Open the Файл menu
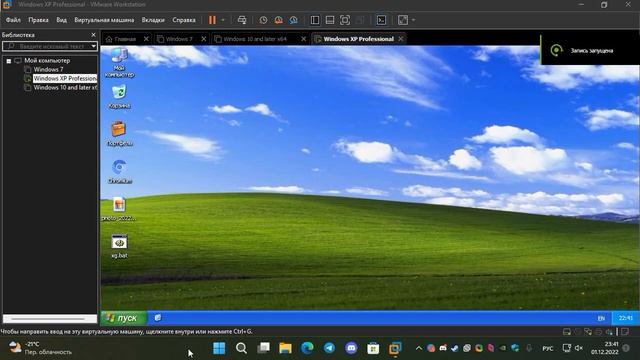 [13, 20]
